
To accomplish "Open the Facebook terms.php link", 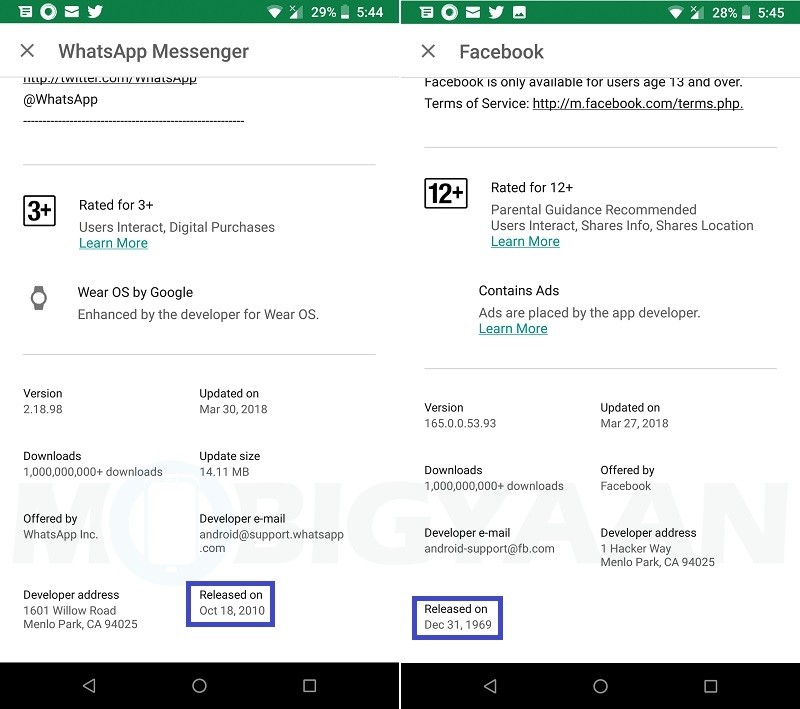I will tap(638, 104).
